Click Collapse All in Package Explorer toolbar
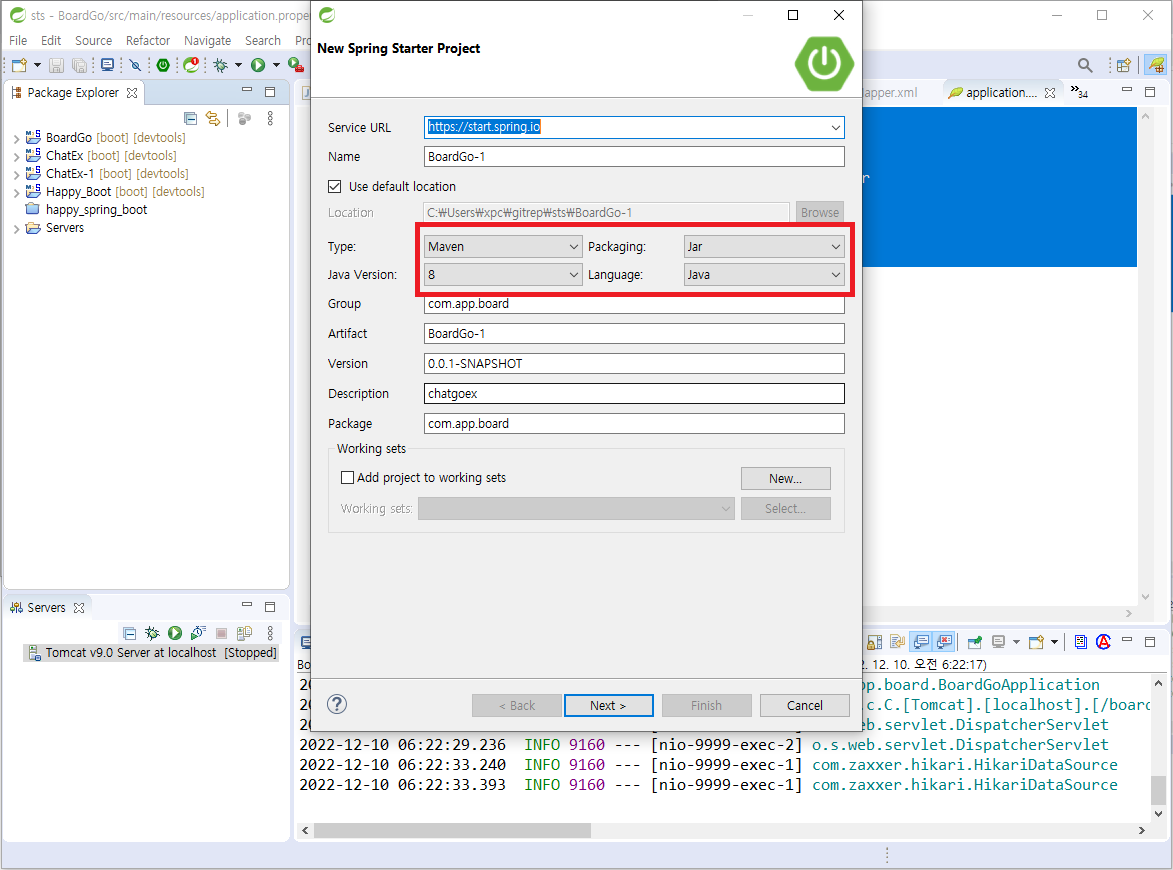Viewport: 1173px width, 870px height. click(191, 118)
